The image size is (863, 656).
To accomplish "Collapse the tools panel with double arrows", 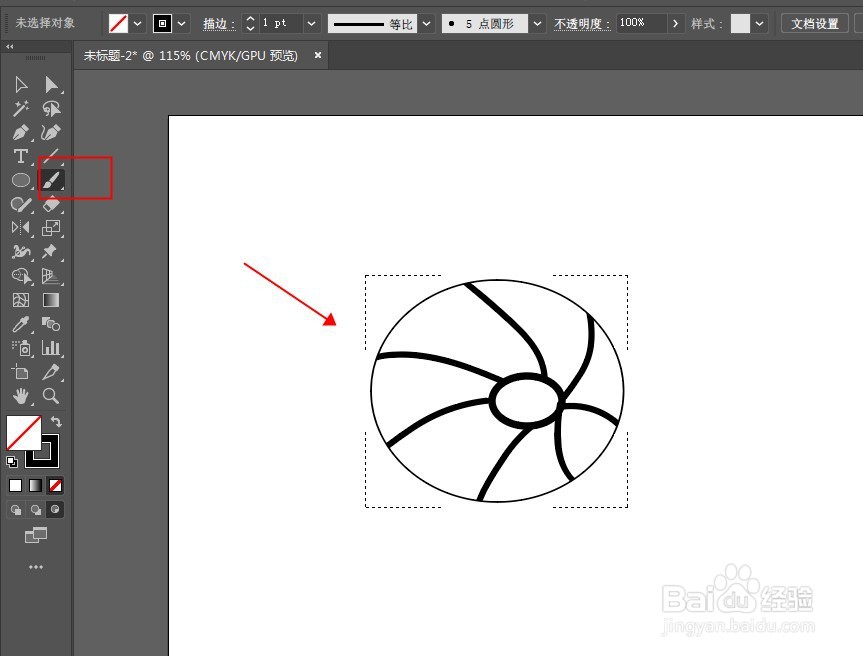I will click(9, 47).
